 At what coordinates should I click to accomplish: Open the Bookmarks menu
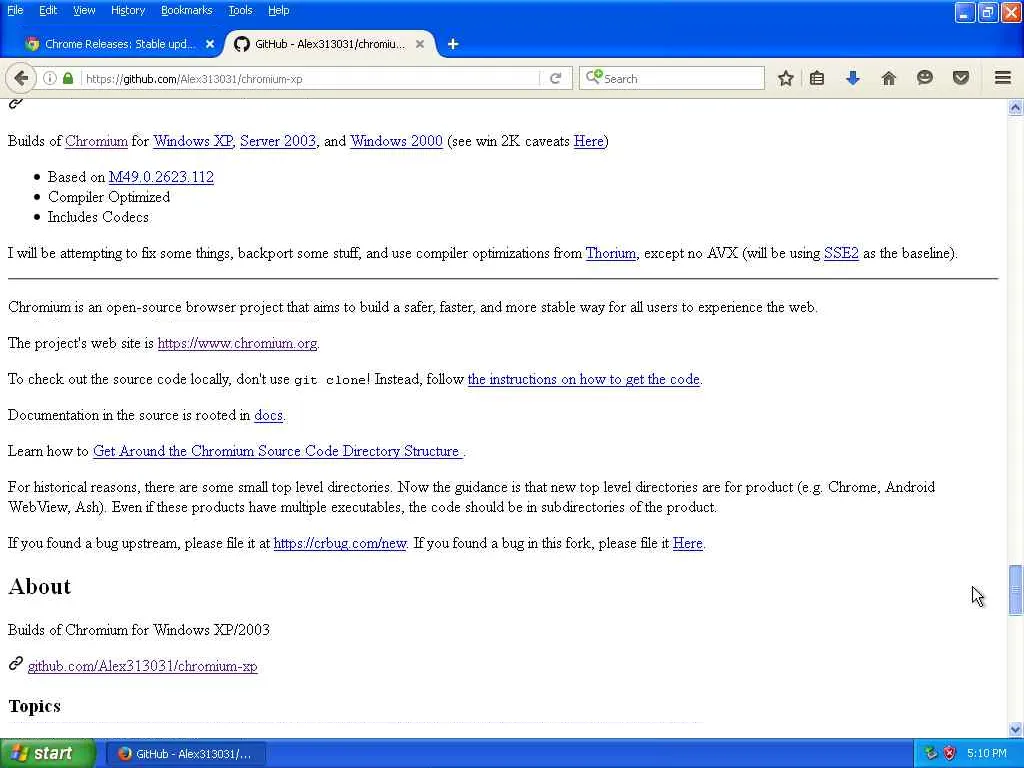click(186, 10)
